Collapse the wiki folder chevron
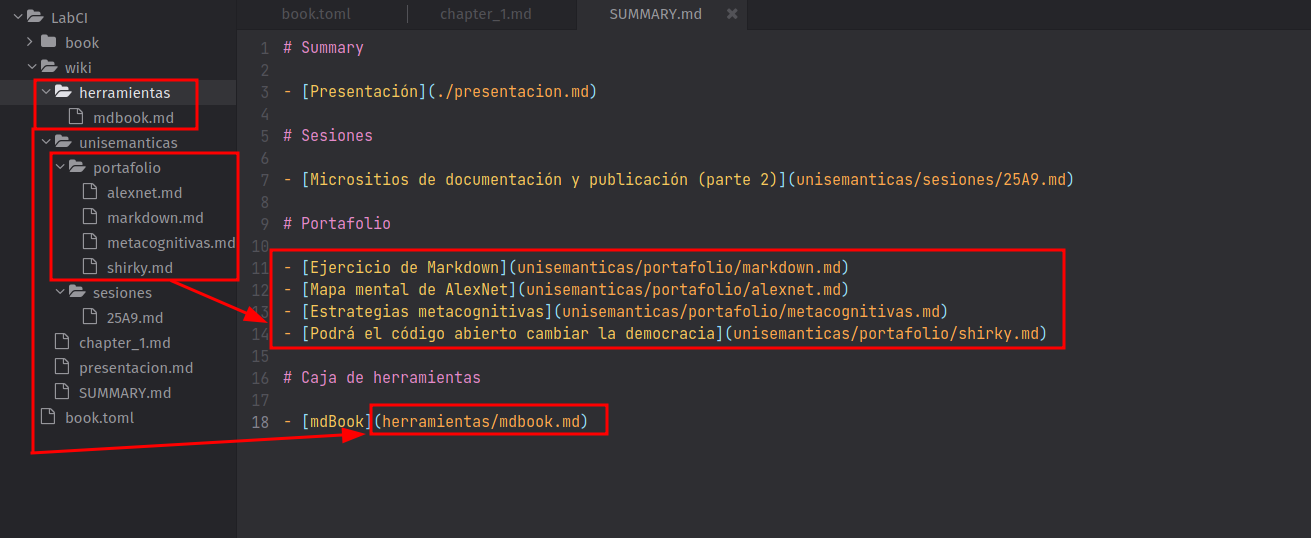Screen dimensions: 1311x538 pos(32,67)
